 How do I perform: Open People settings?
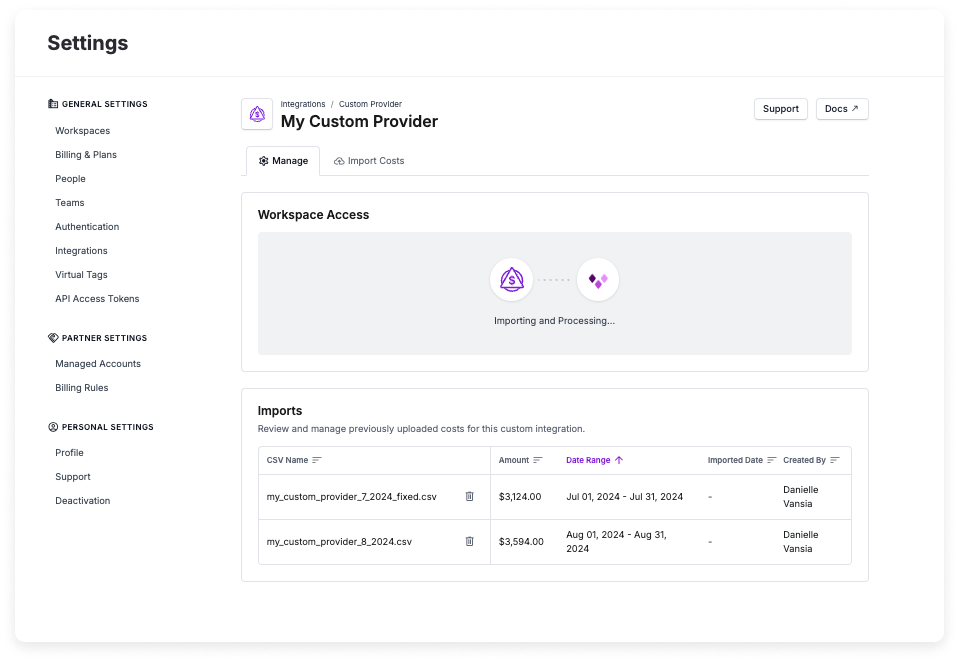click(70, 179)
